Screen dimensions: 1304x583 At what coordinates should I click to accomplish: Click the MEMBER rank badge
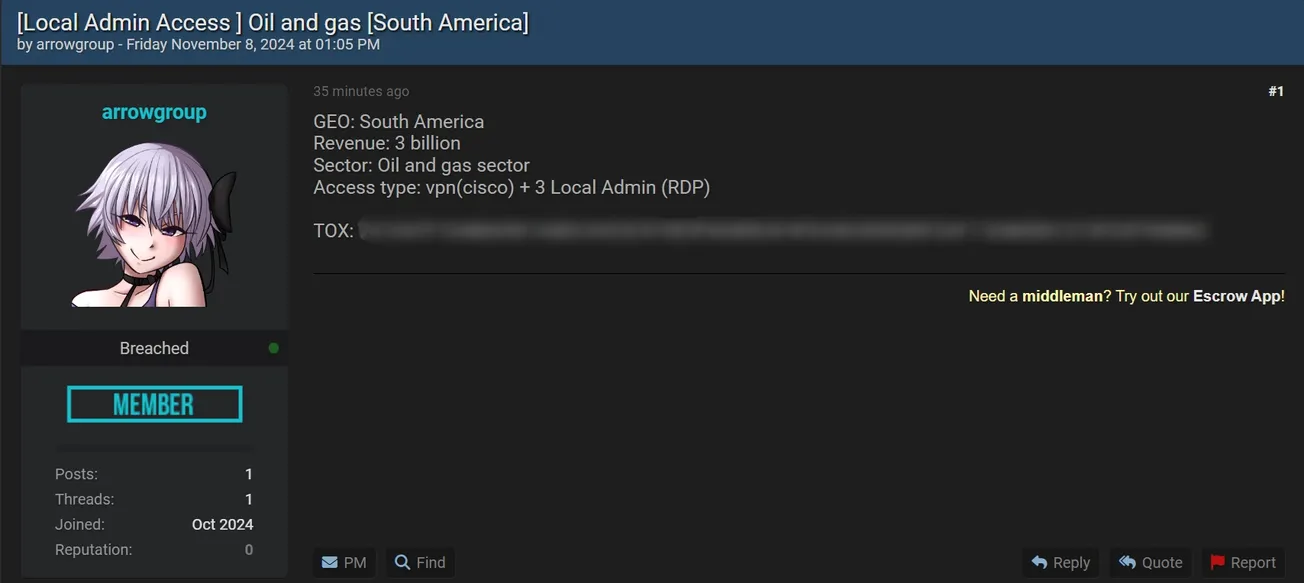tap(154, 404)
